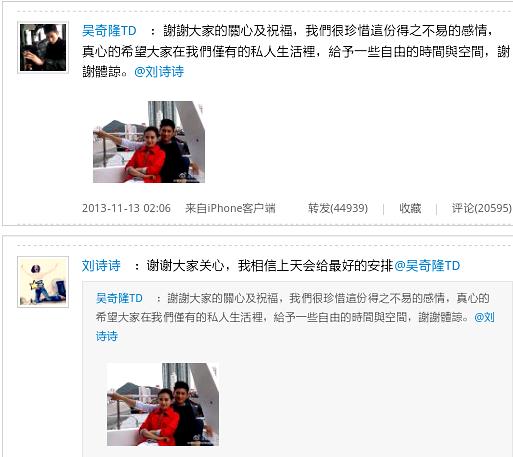Click the quoted repost text in the gray box
This screenshot has width=513, height=457.
(x=295, y=317)
